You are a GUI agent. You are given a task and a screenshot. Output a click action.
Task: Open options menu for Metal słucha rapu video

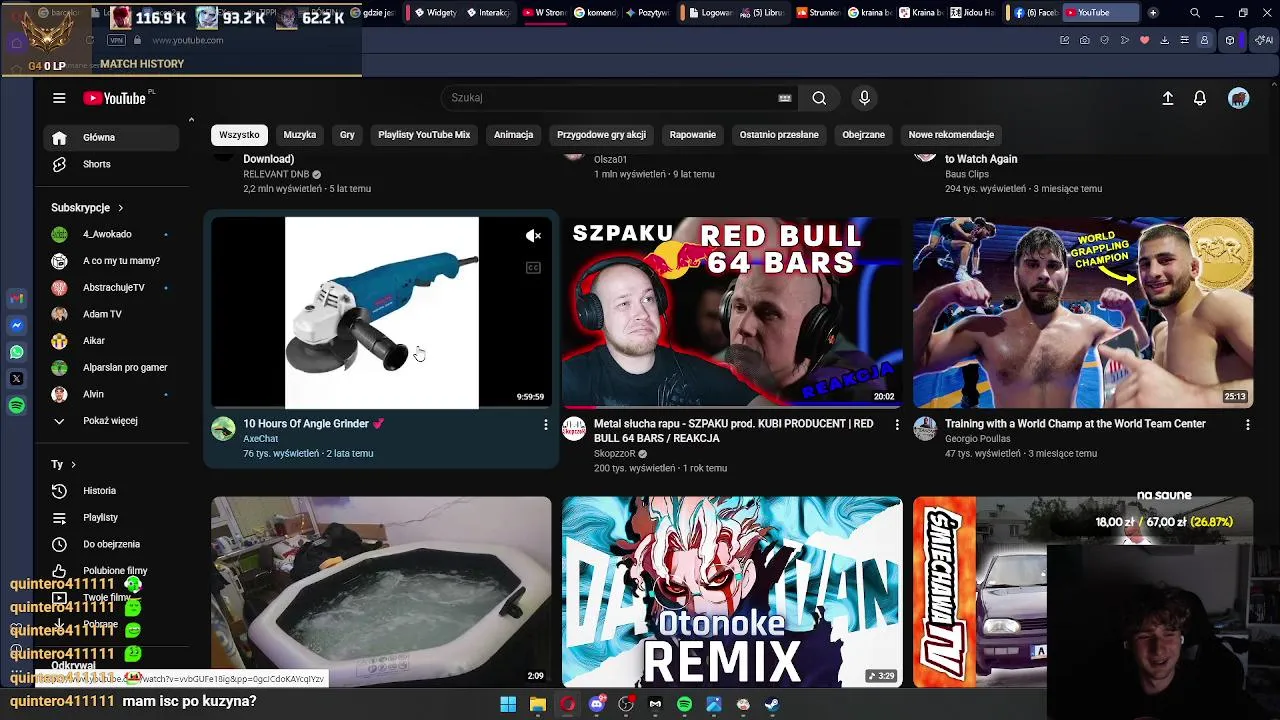896,425
